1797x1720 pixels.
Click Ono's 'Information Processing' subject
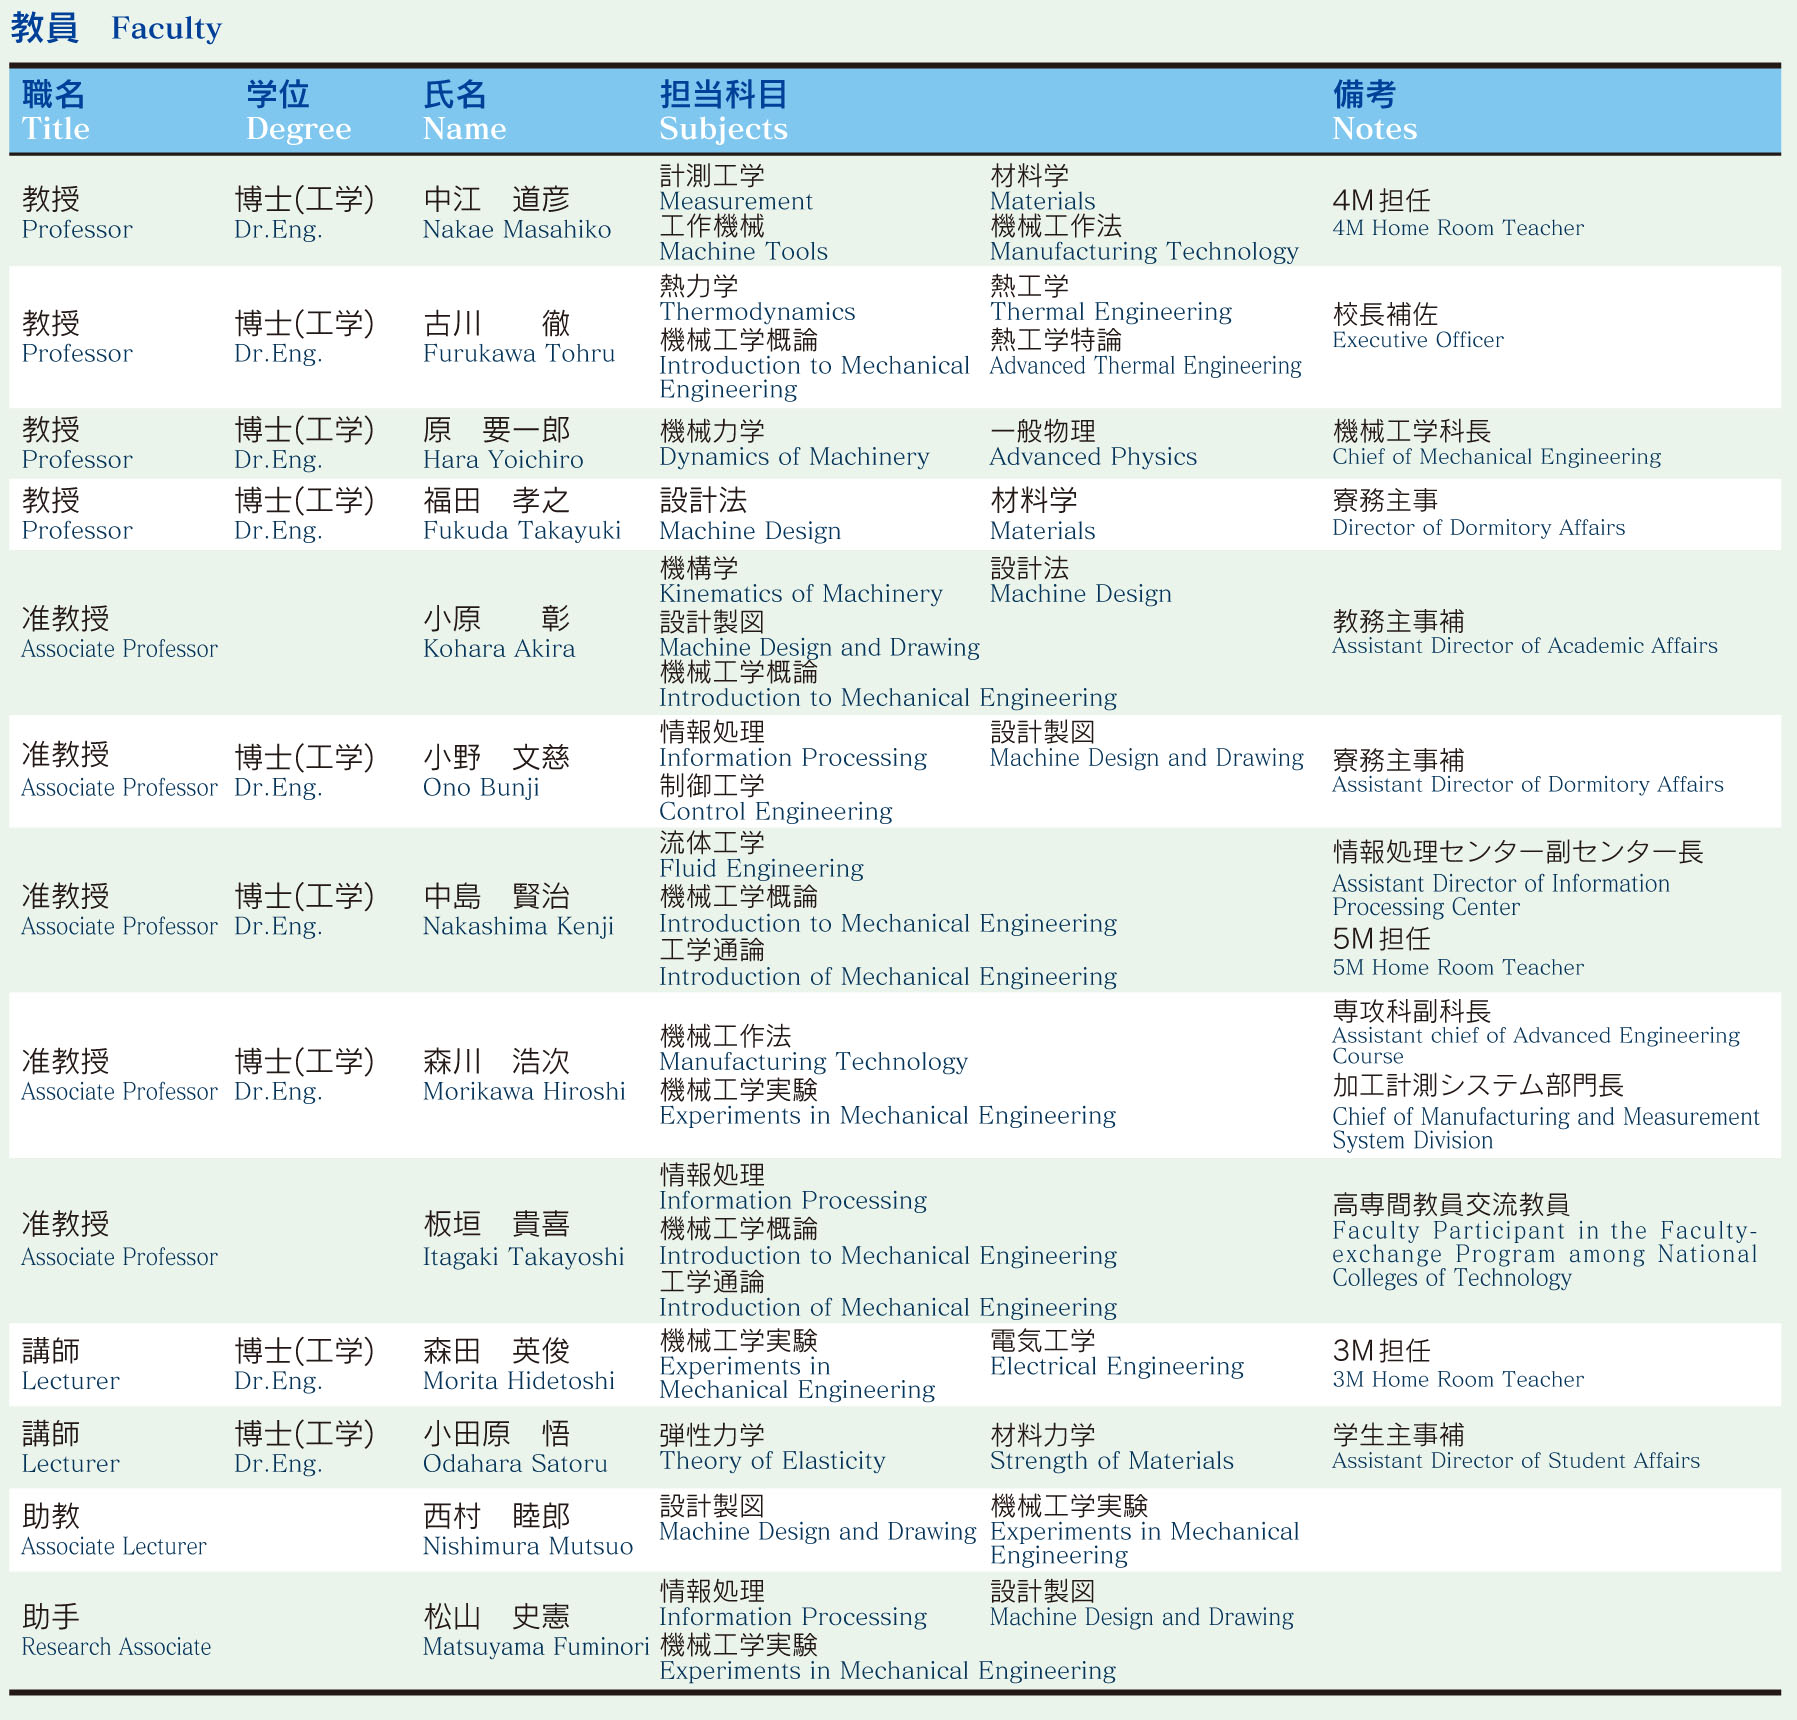pyautogui.click(x=793, y=758)
